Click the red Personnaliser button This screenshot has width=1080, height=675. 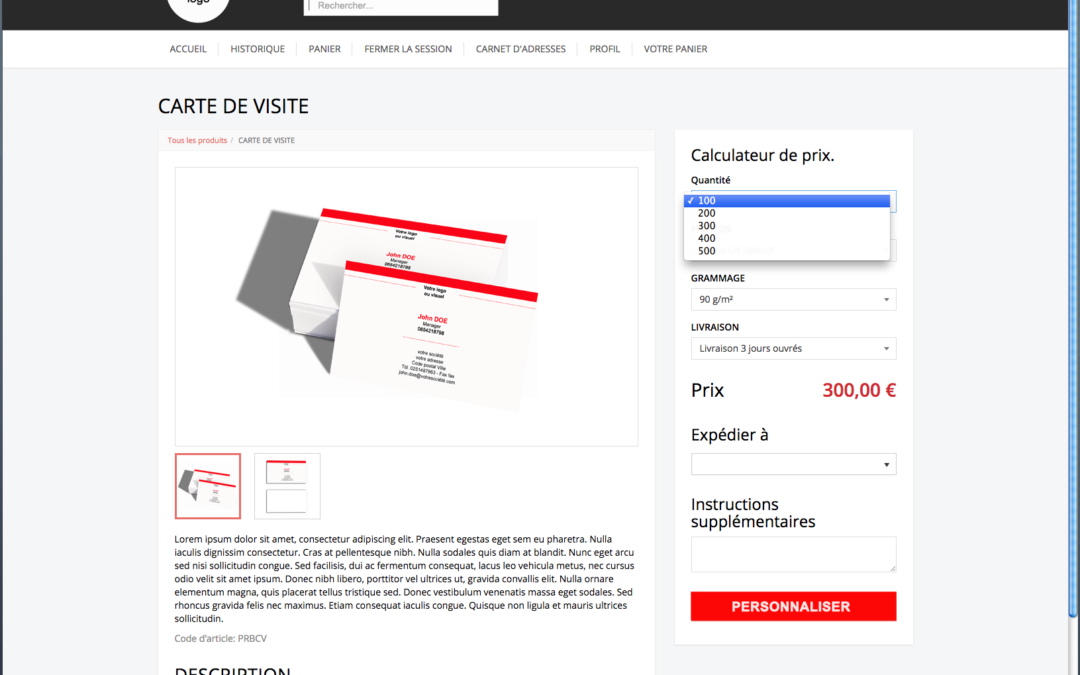click(x=793, y=606)
